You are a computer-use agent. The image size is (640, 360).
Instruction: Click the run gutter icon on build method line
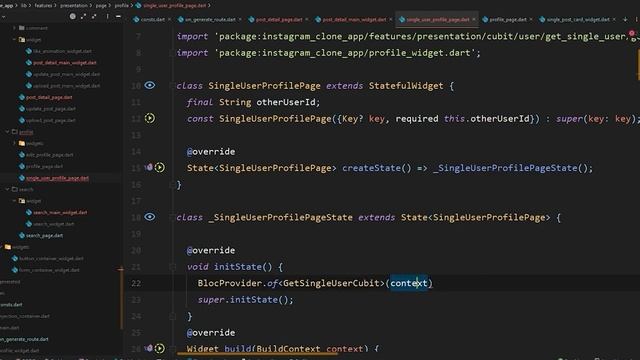tap(160, 348)
